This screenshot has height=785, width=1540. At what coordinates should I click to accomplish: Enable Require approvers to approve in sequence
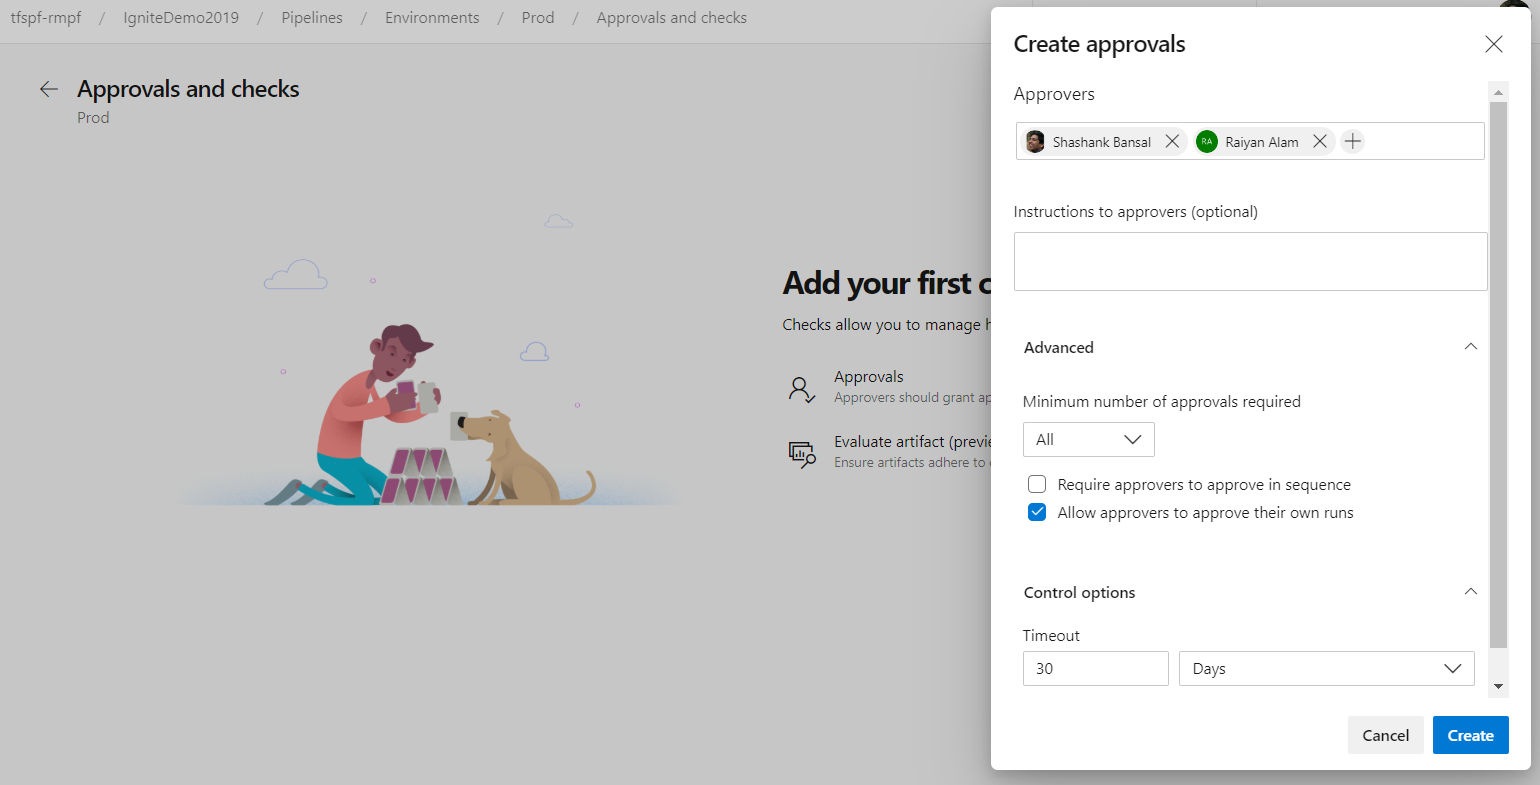[1037, 485]
